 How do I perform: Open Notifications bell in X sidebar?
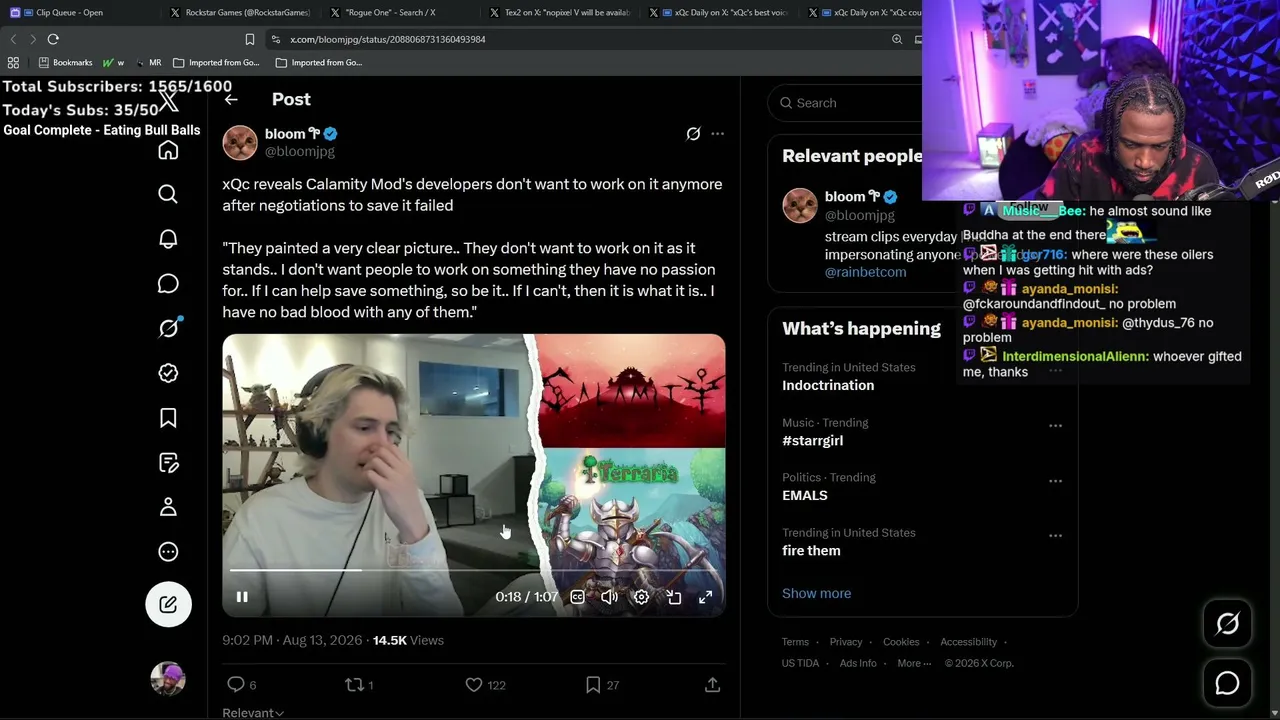tap(168, 239)
